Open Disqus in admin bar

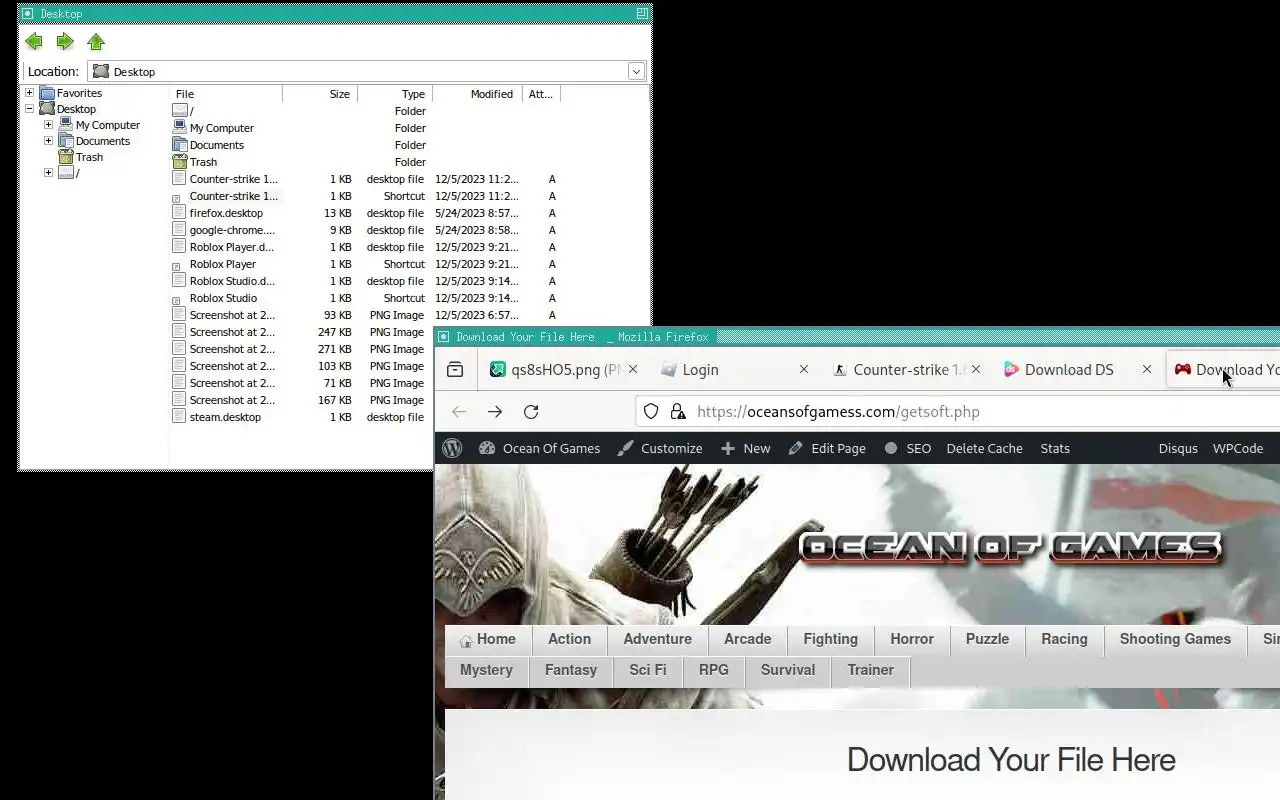click(1178, 448)
